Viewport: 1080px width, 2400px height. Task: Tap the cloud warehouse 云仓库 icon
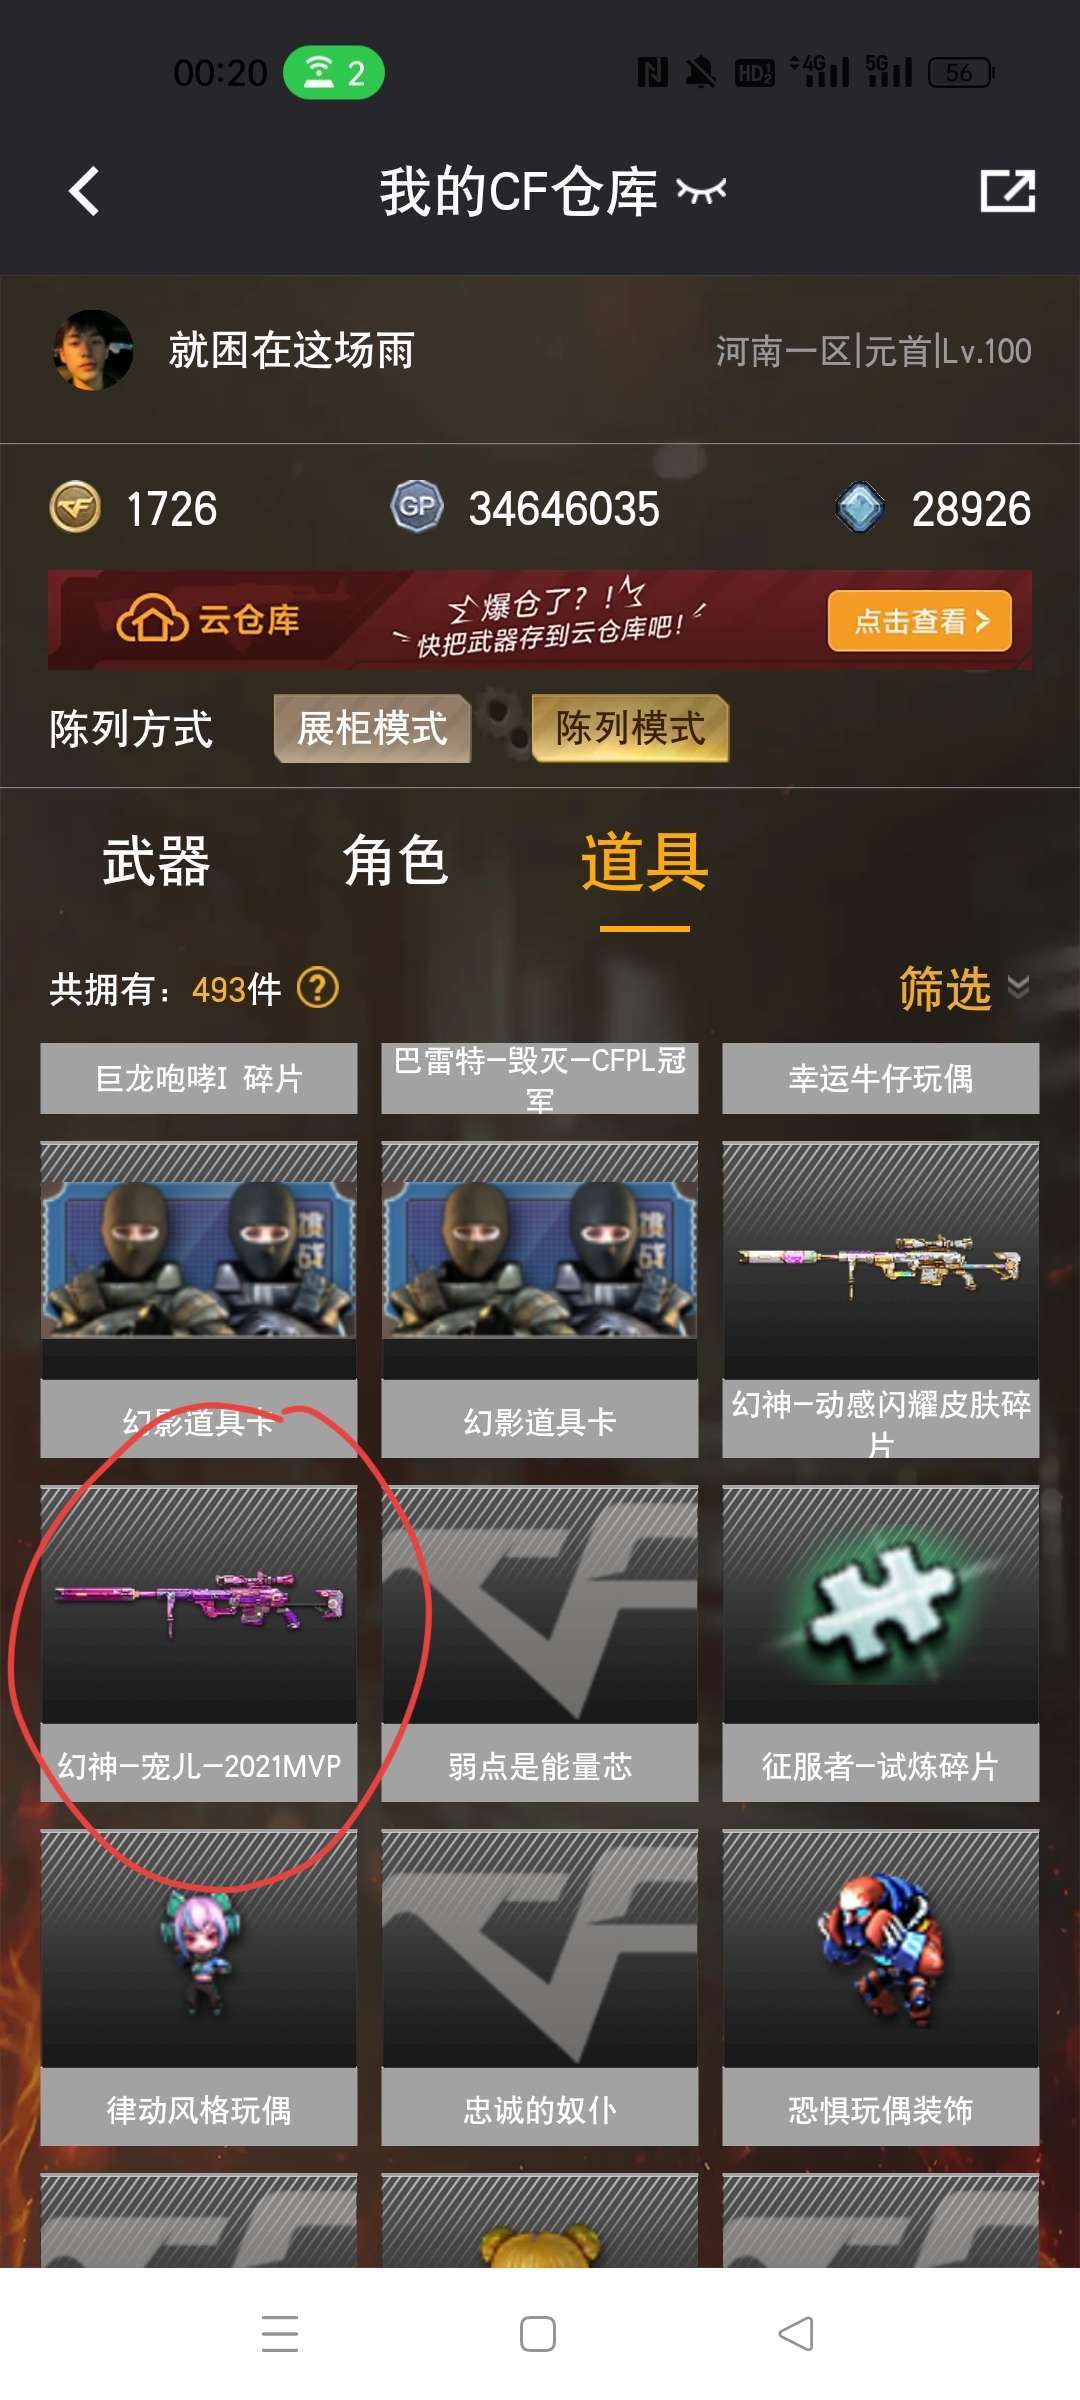pos(152,619)
